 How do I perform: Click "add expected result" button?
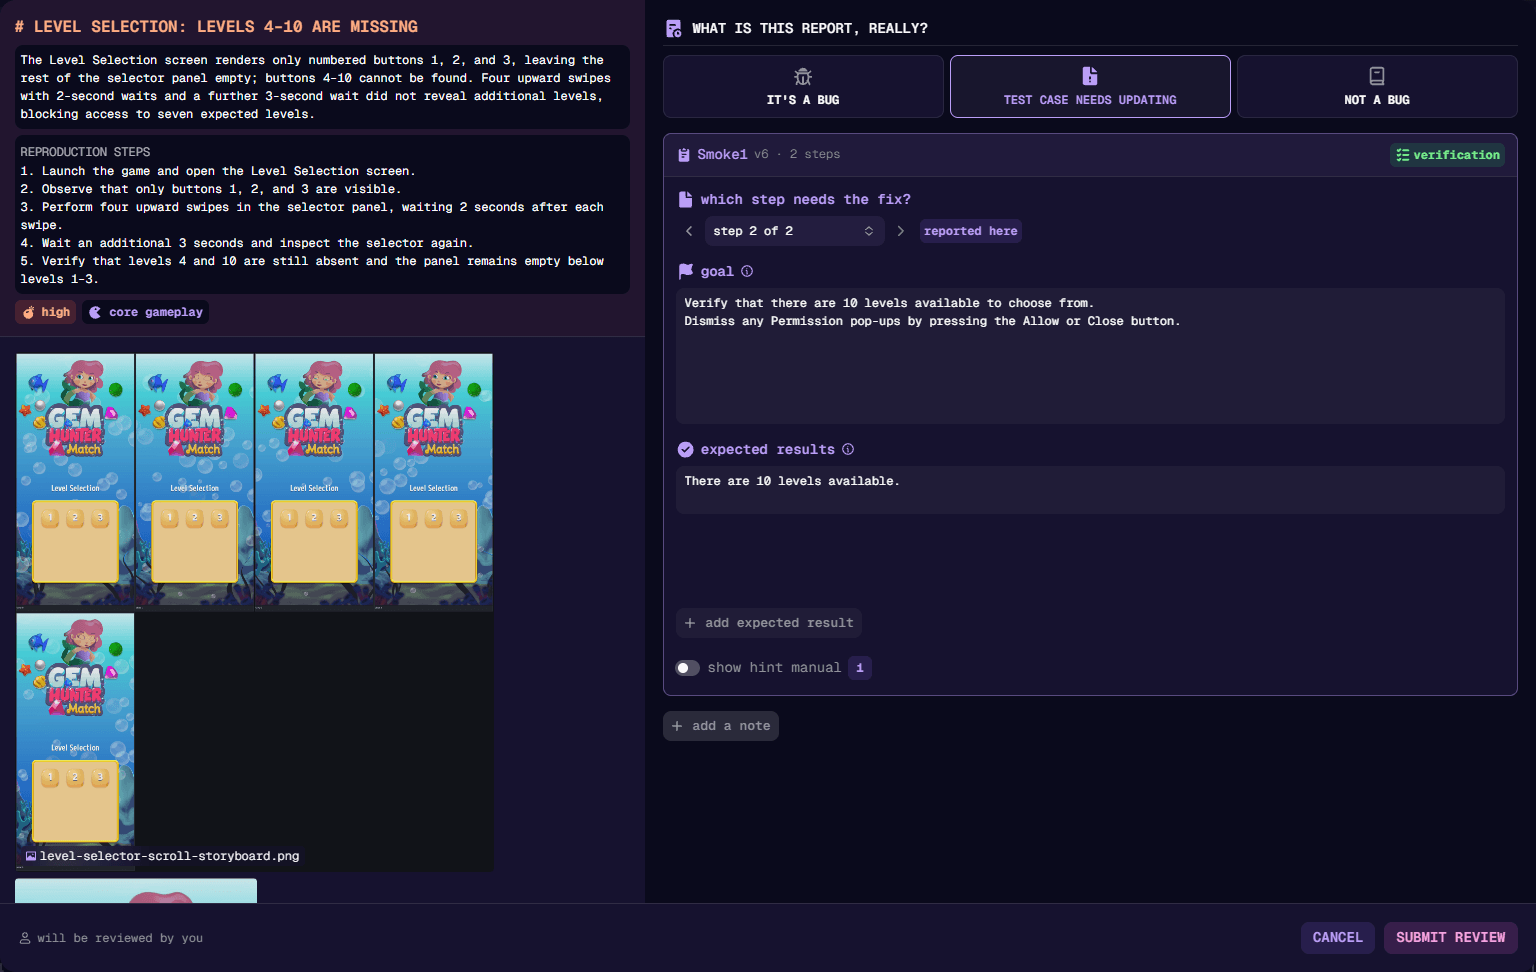[769, 623]
